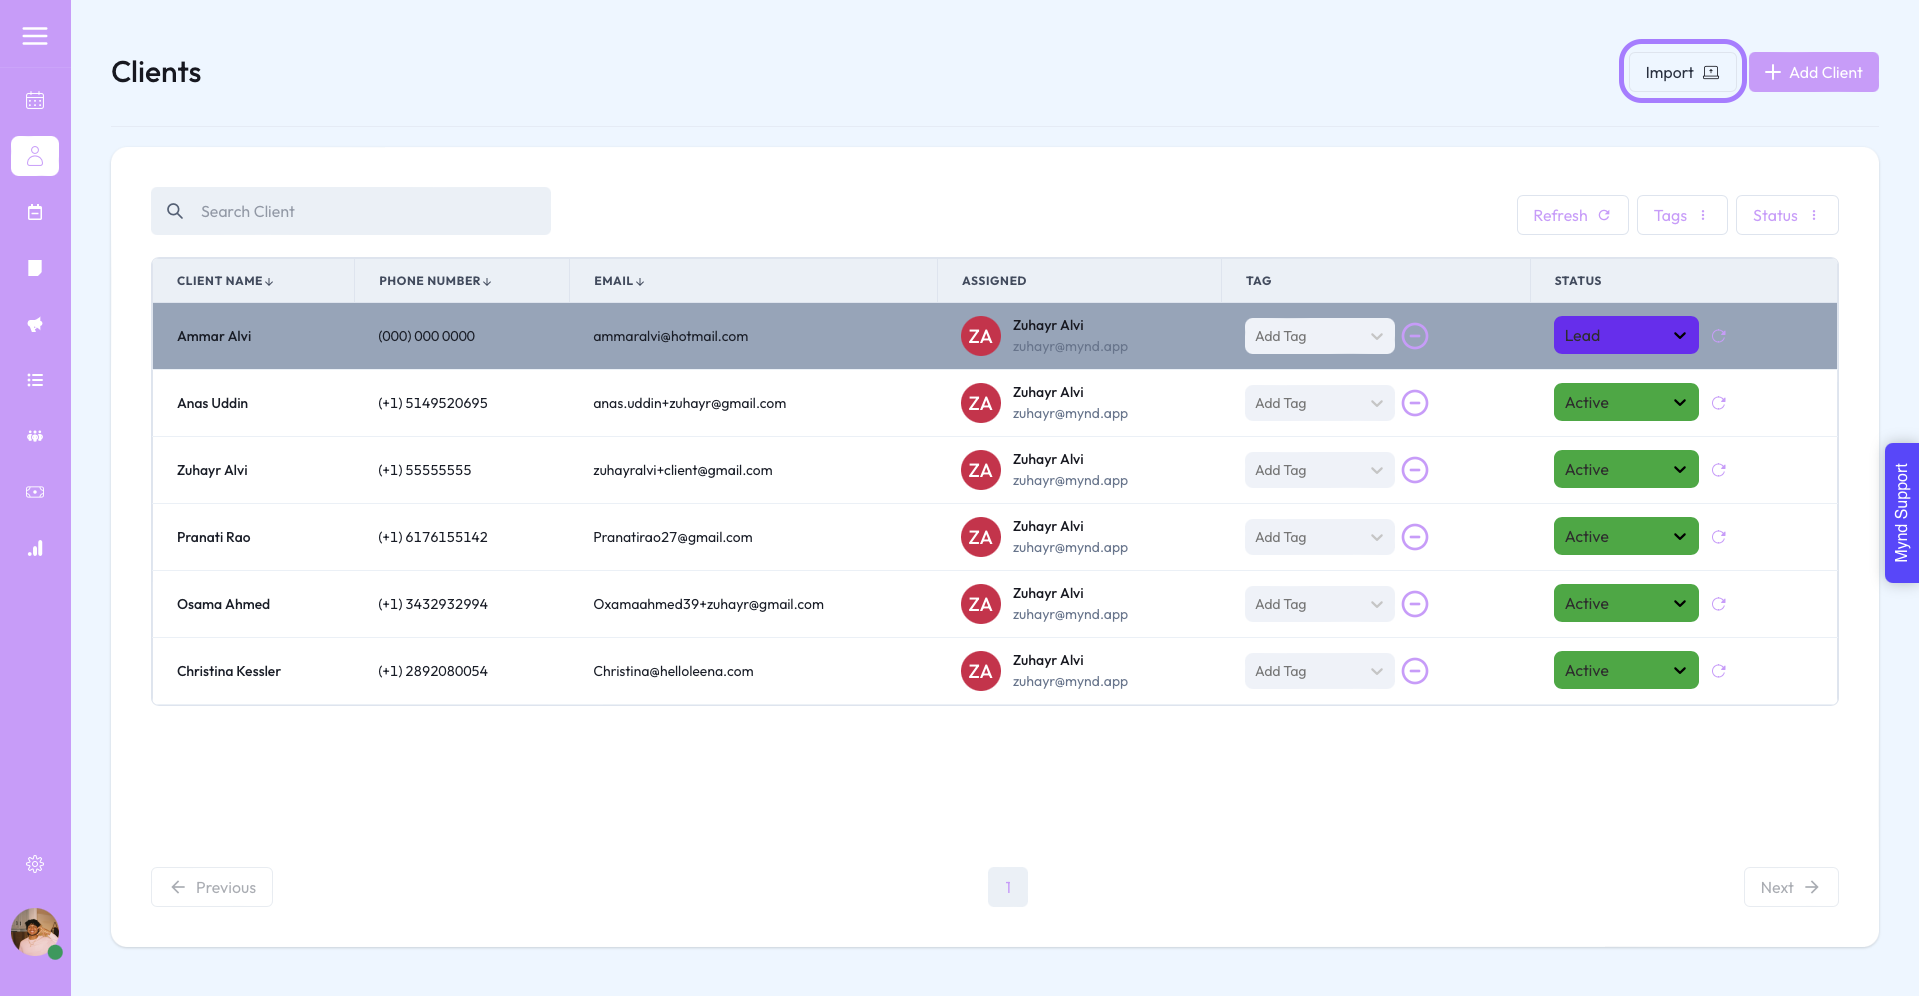The image size is (1919, 996).
Task: Click the Add Client button
Action: (1813, 72)
